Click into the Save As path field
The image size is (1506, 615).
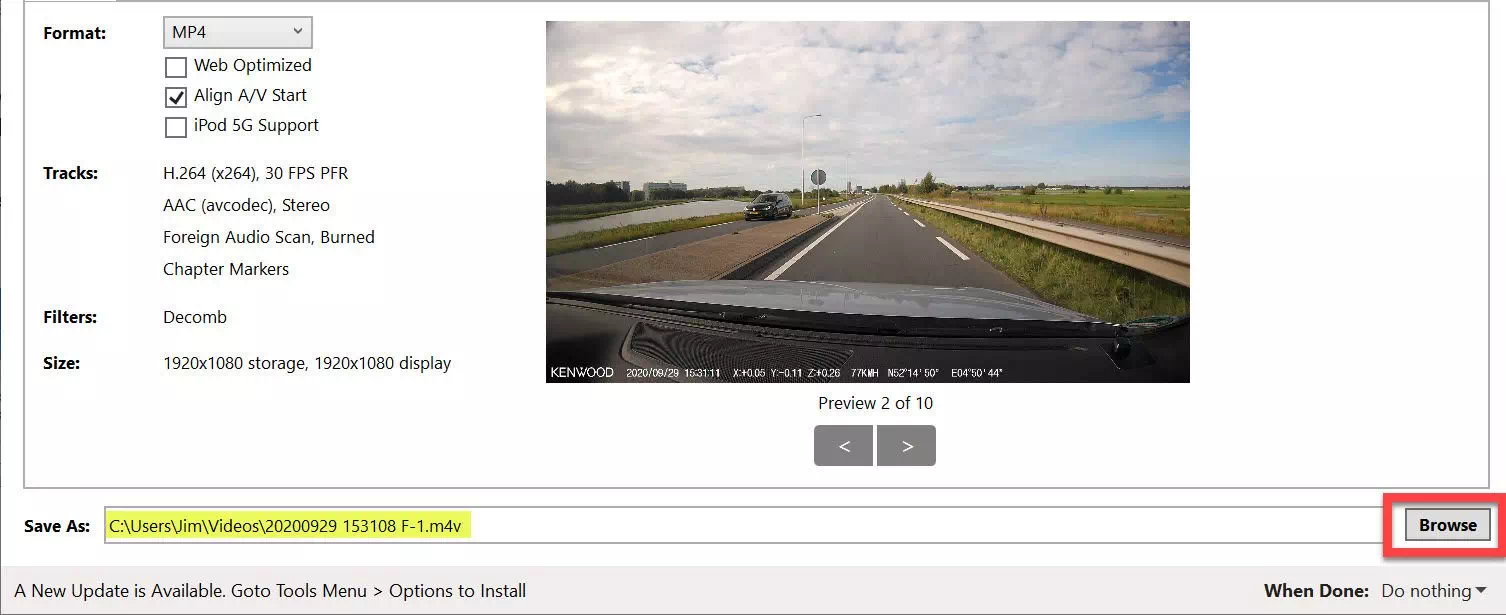[x=745, y=525]
